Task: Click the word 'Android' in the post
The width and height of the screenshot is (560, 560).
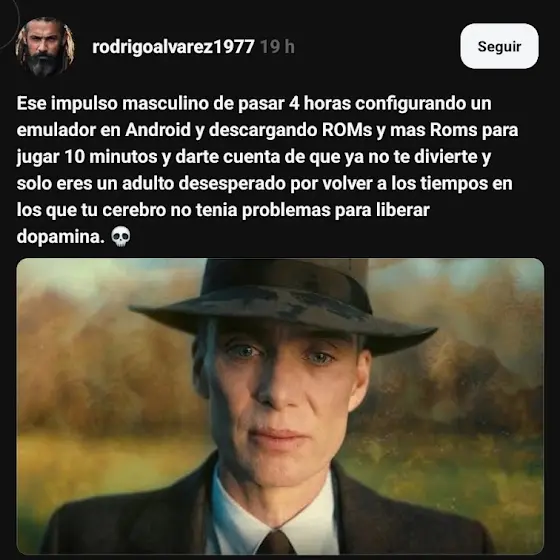Action: (158, 130)
